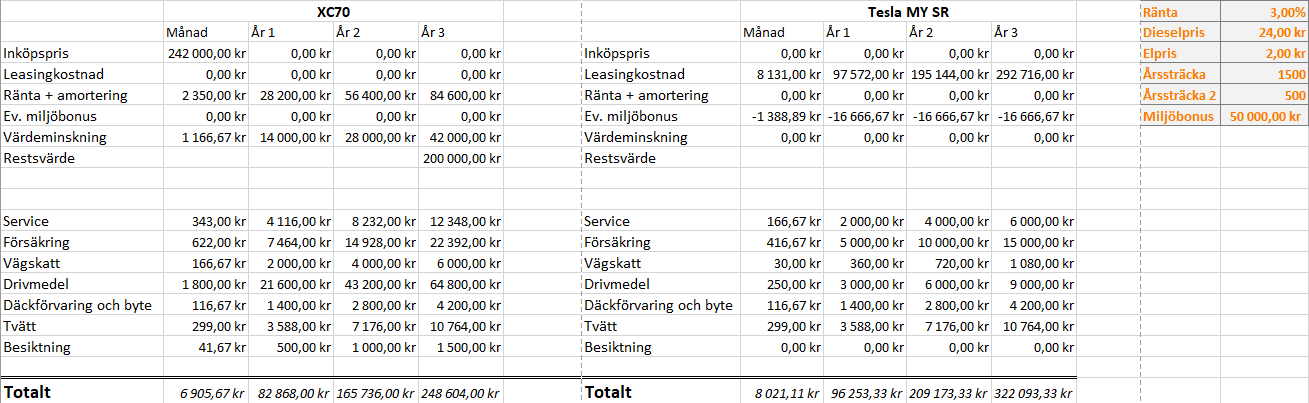The height and width of the screenshot is (403, 1309).
Task: Click Tesla total 96 253,33 kr
Action: (865, 392)
